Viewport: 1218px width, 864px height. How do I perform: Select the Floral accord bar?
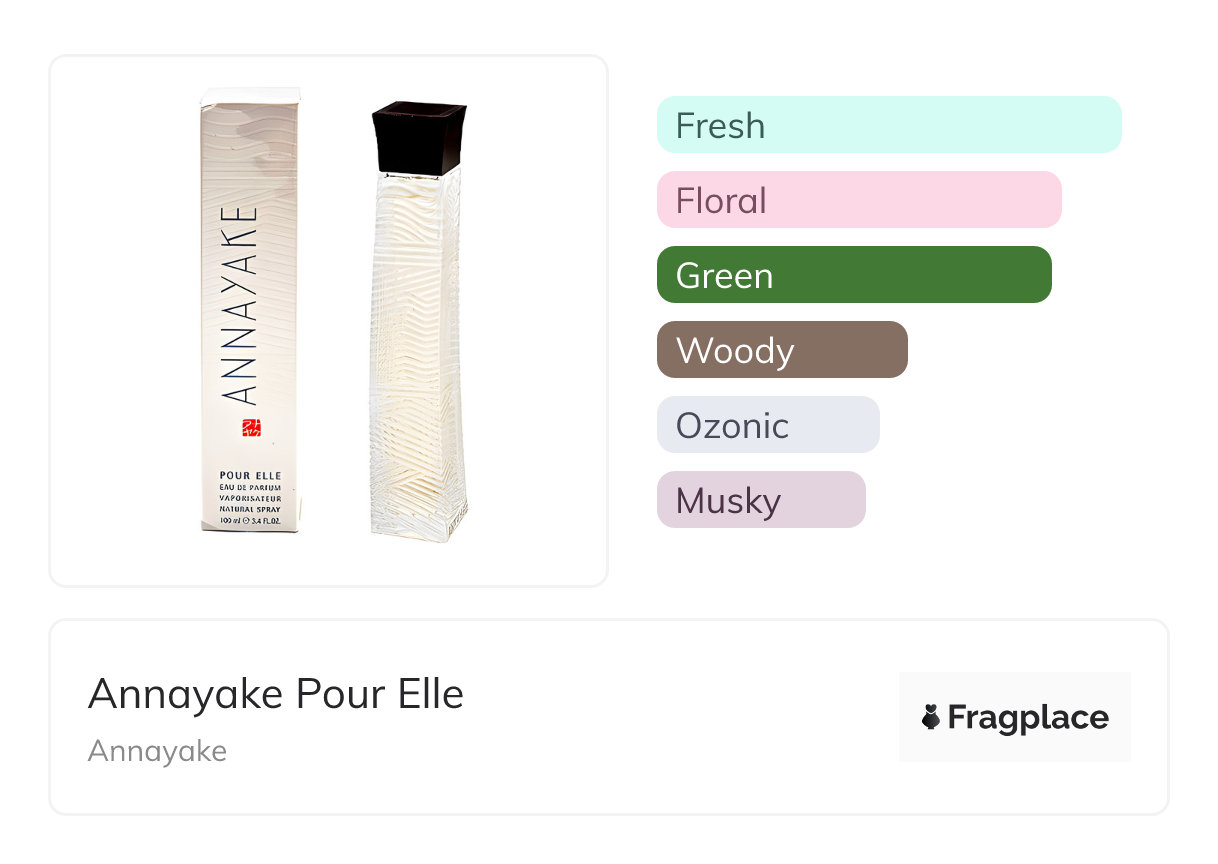pyautogui.click(x=858, y=200)
